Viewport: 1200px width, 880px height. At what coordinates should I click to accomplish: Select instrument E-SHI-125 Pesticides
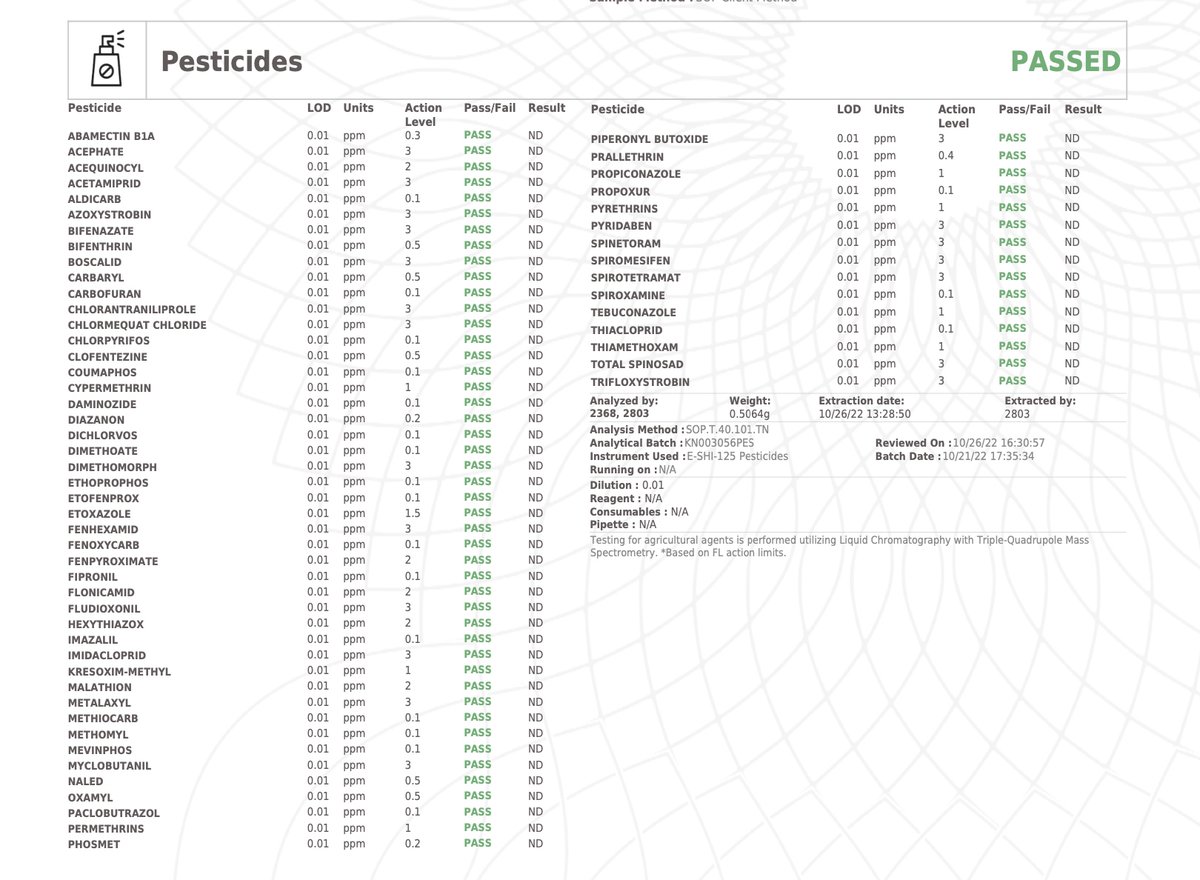[x=736, y=456]
